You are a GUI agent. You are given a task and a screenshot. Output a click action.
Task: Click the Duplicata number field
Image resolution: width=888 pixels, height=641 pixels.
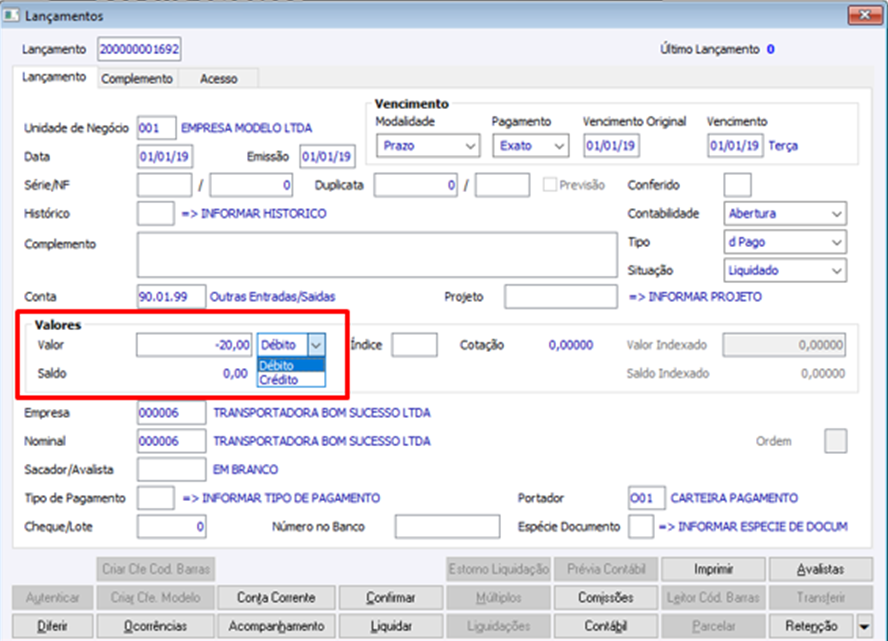pyautogui.click(x=416, y=185)
